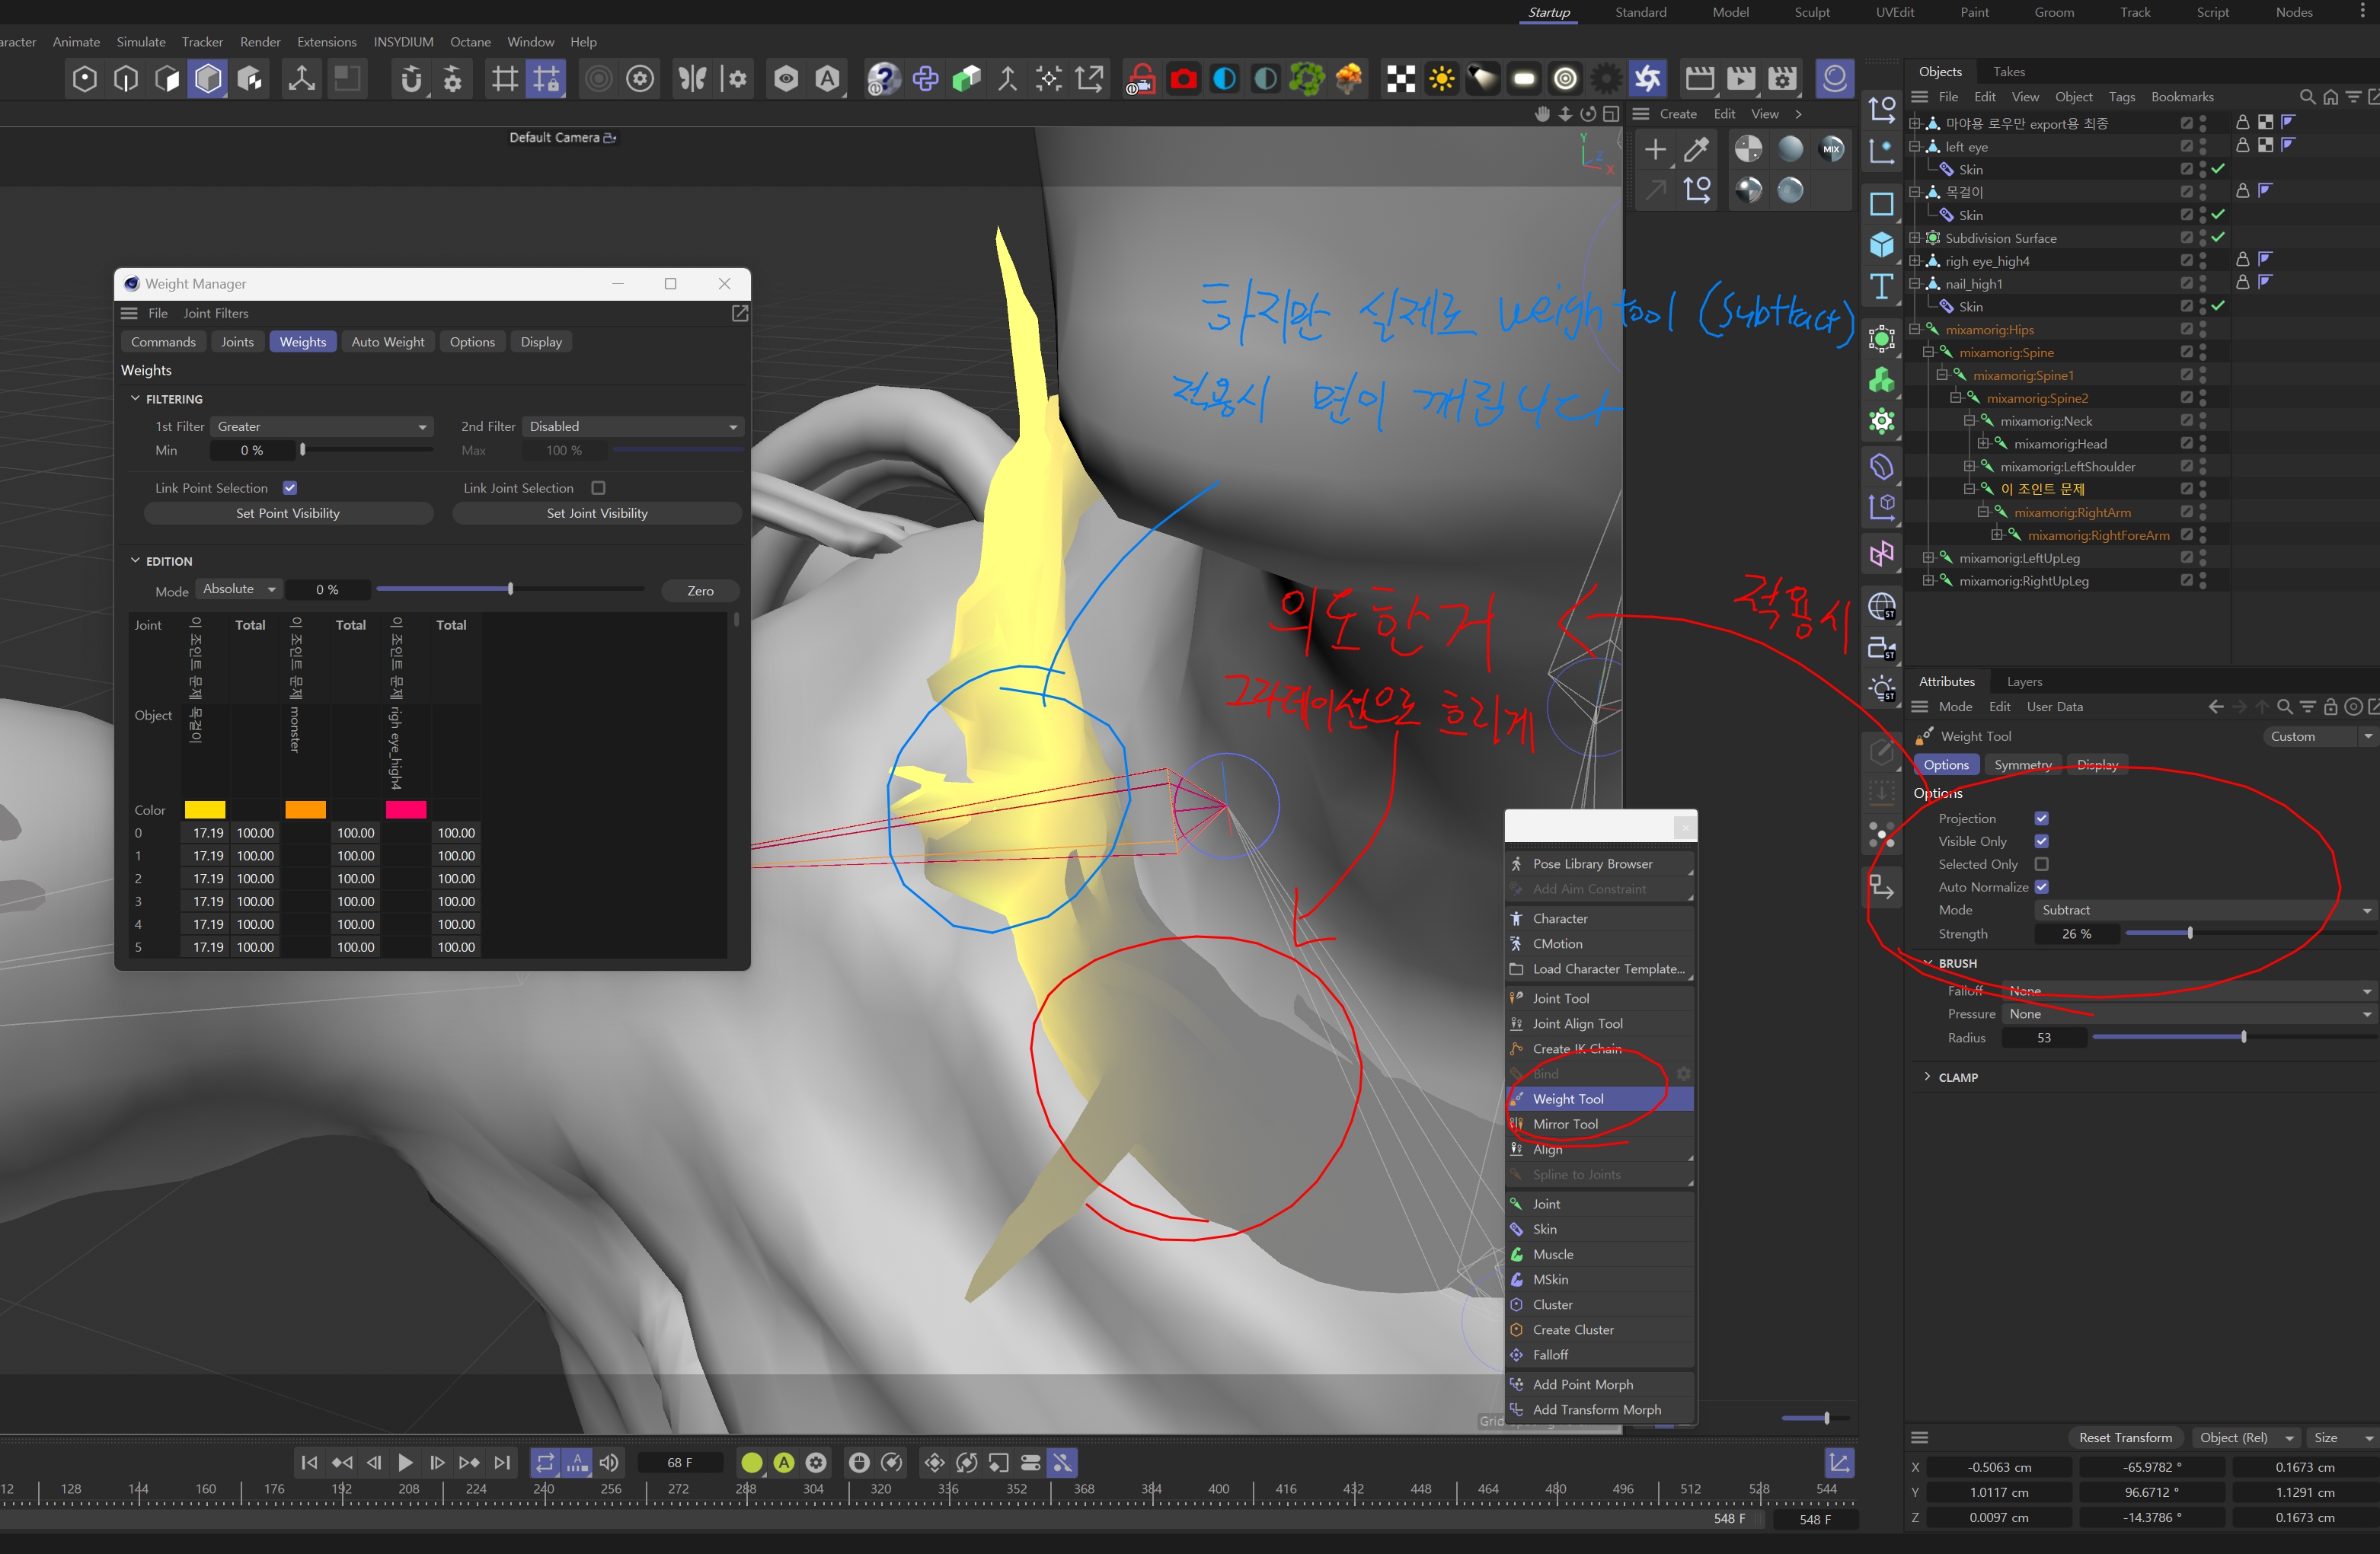2380x1554 pixels.
Task: Toggle visibility dots of mixamorig:Head
Action: [x=2203, y=443]
